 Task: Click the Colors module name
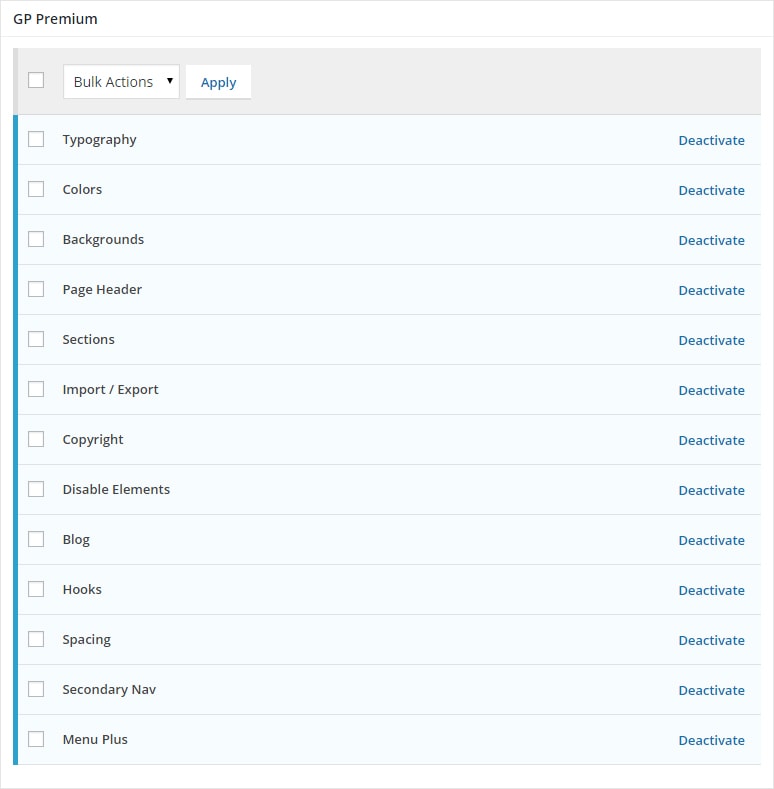coord(82,189)
